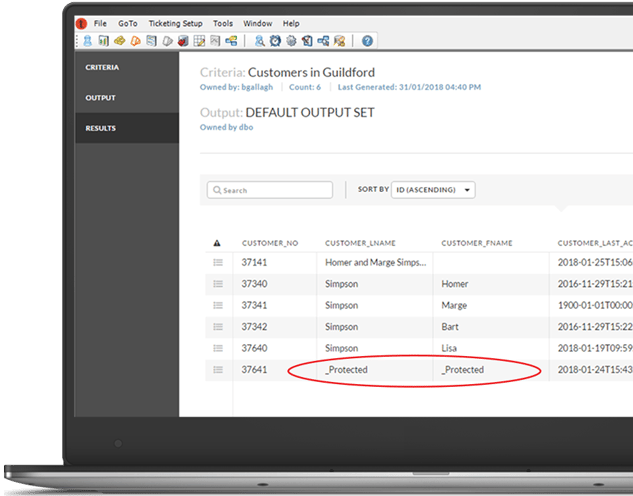The image size is (633, 496).
Task: Click the clipboard with pencil toolbar icon
Action: [307, 41]
